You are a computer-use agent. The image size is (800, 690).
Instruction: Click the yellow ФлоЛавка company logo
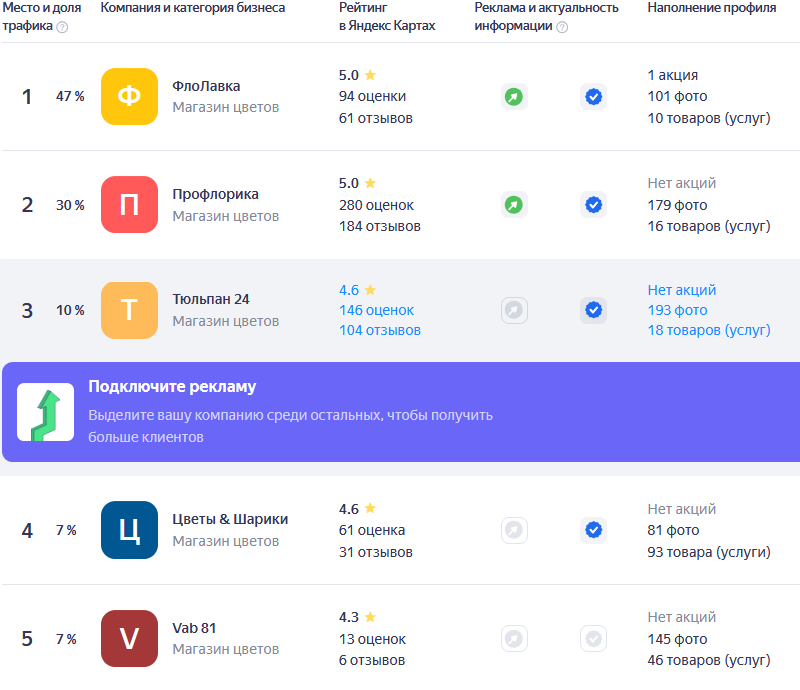[x=129, y=96]
